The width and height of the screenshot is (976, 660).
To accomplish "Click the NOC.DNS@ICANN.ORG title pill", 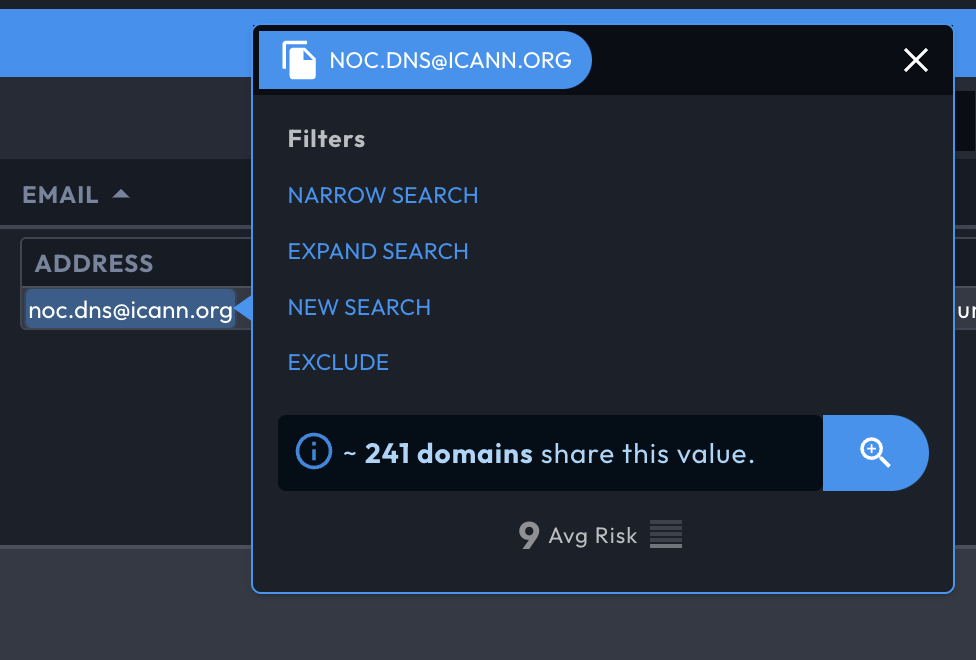I will click(425, 60).
